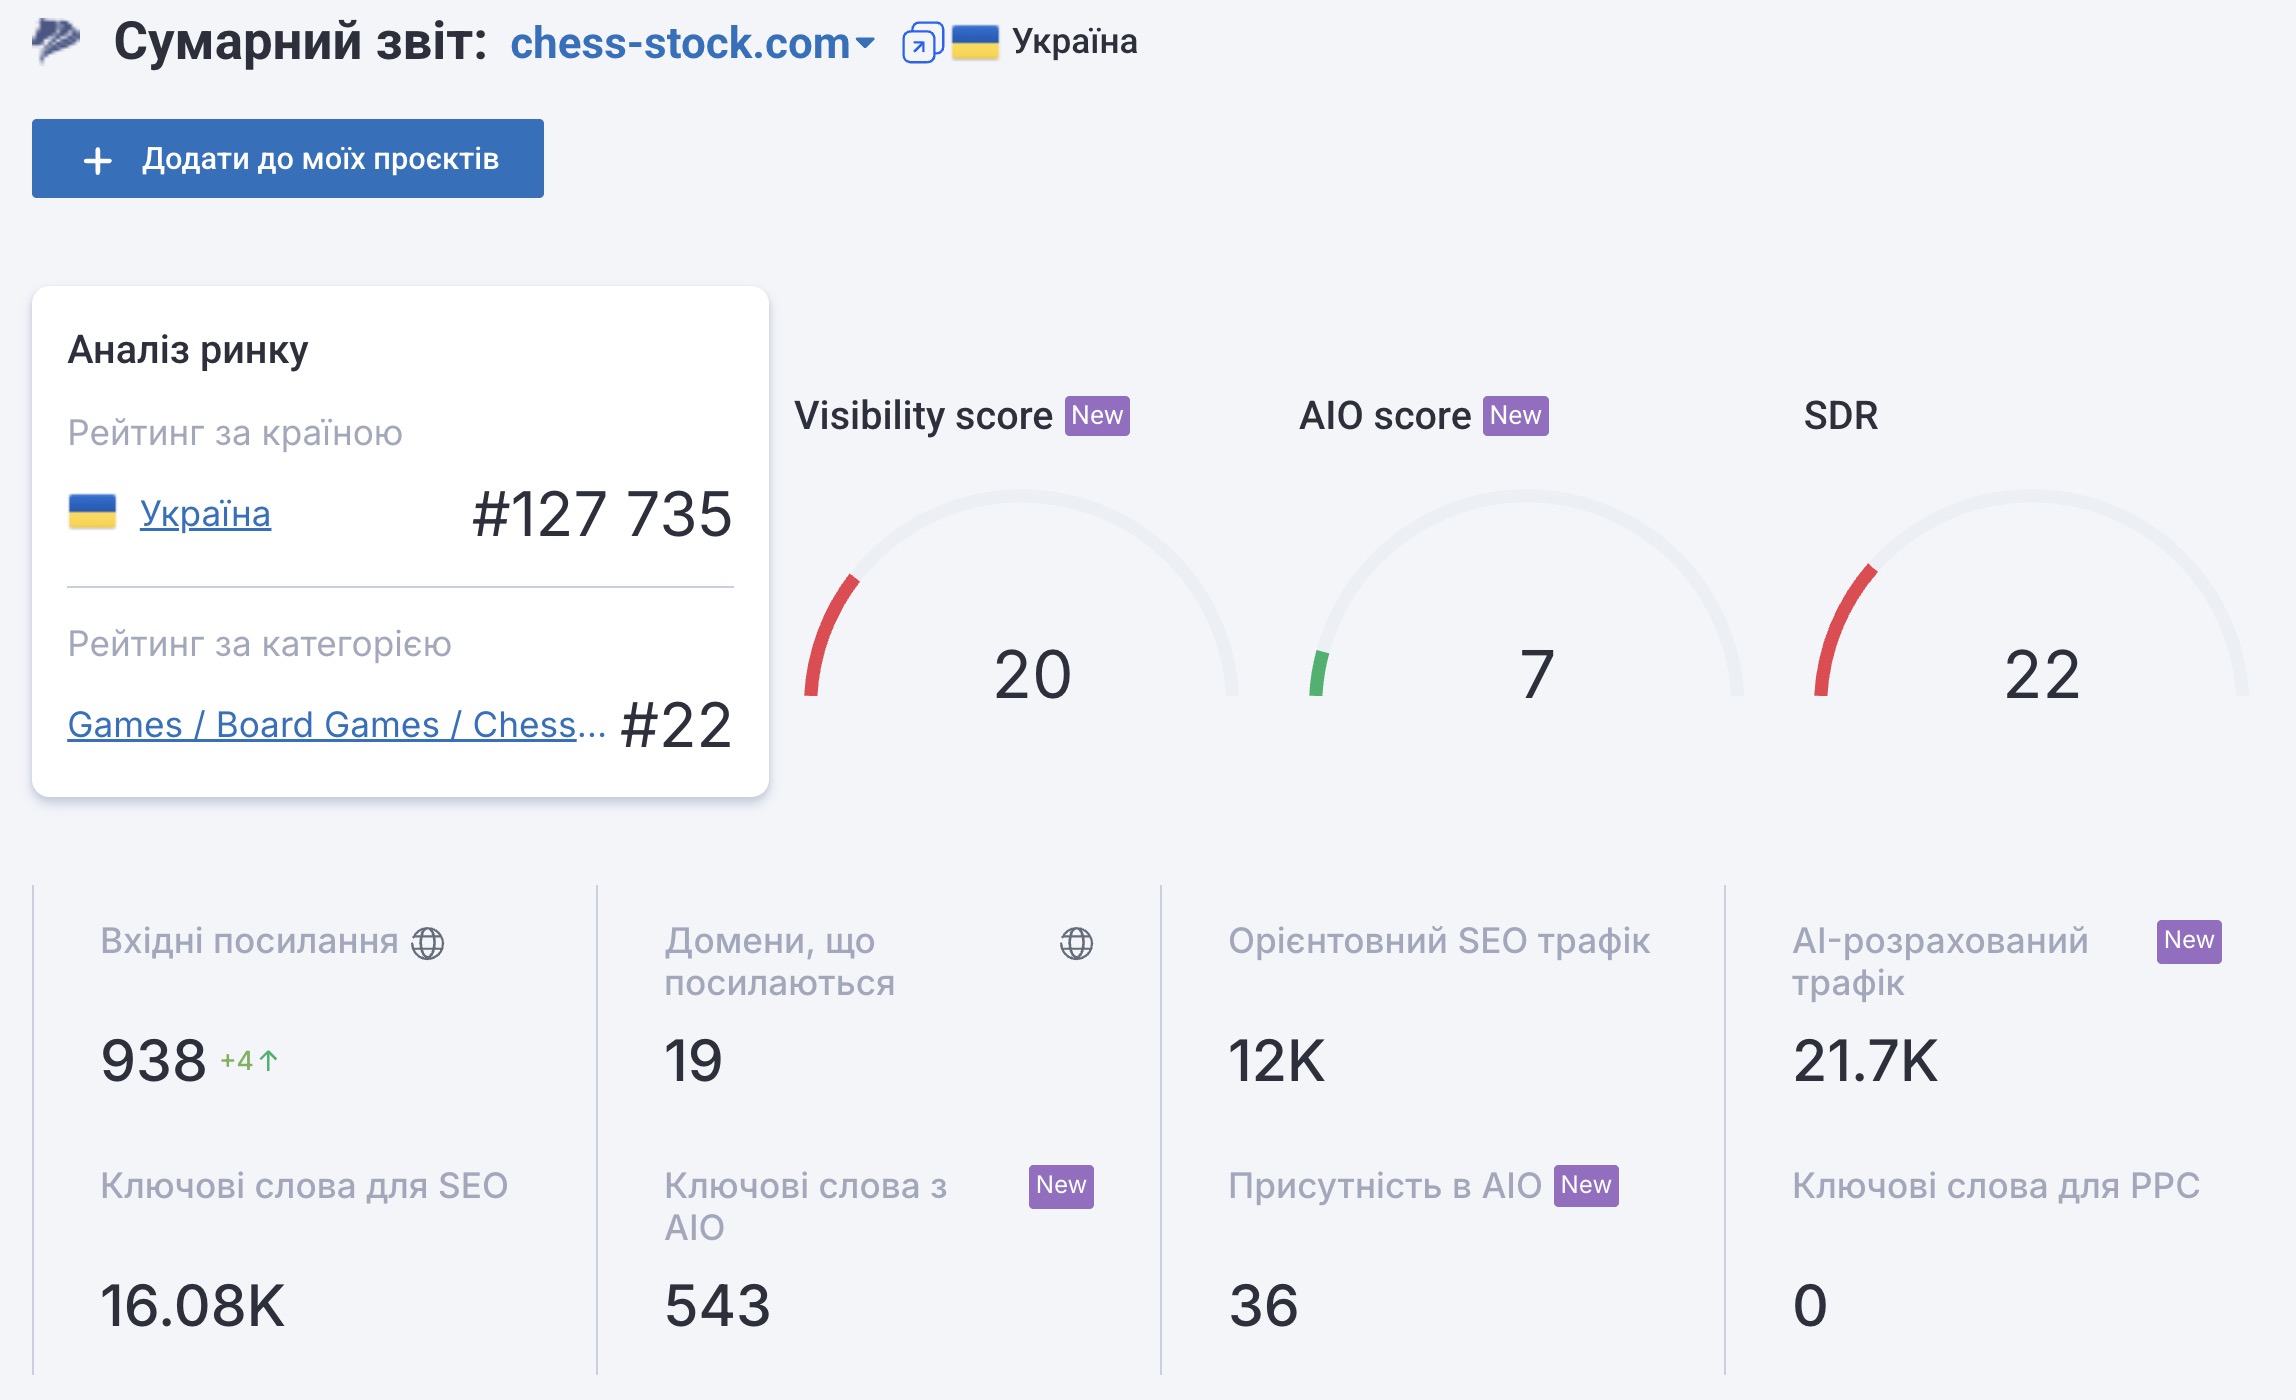Click the Serpstat logo icon
2296x1400 pixels.
click(56, 41)
